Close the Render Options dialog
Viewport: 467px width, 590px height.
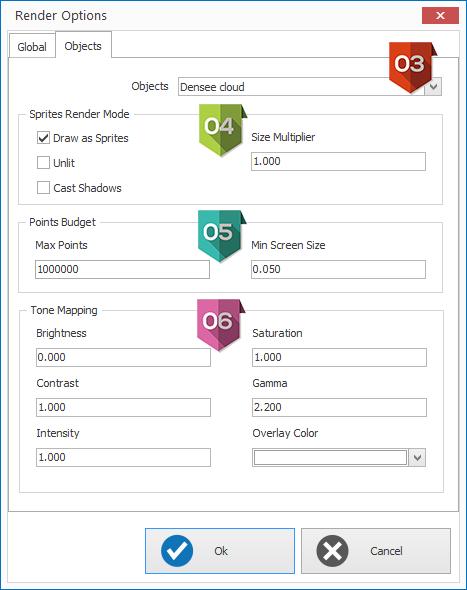click(440, 15)
